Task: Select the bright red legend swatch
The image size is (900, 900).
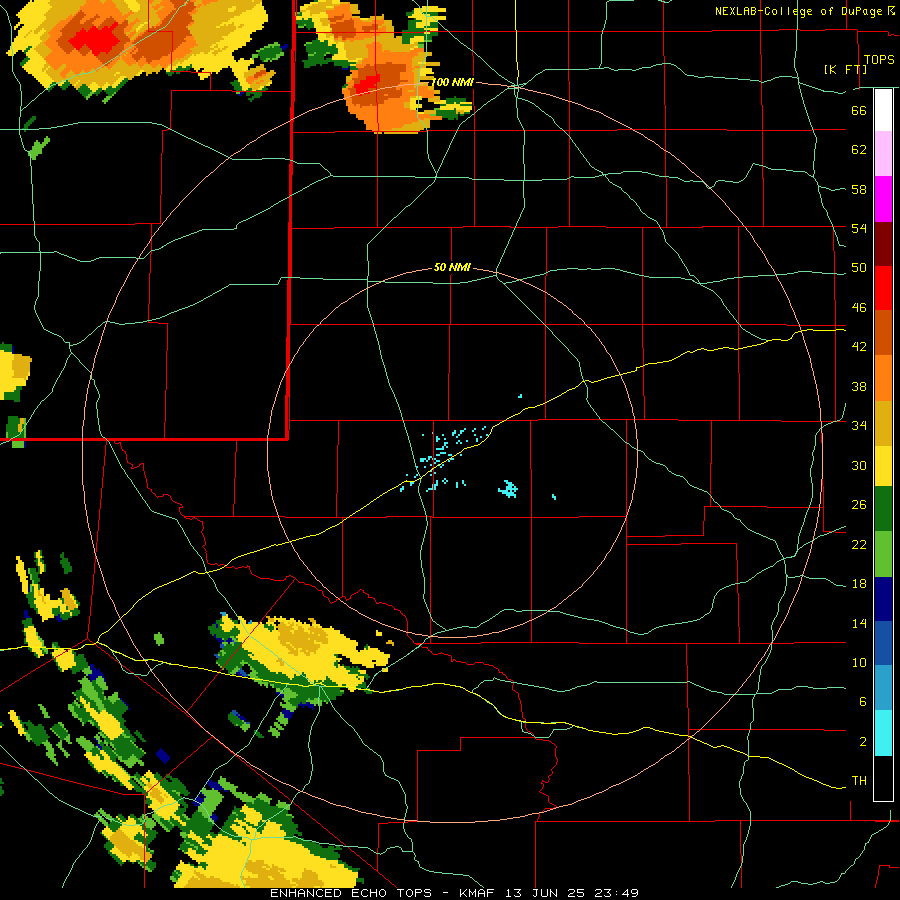Action: pos(883,288)
